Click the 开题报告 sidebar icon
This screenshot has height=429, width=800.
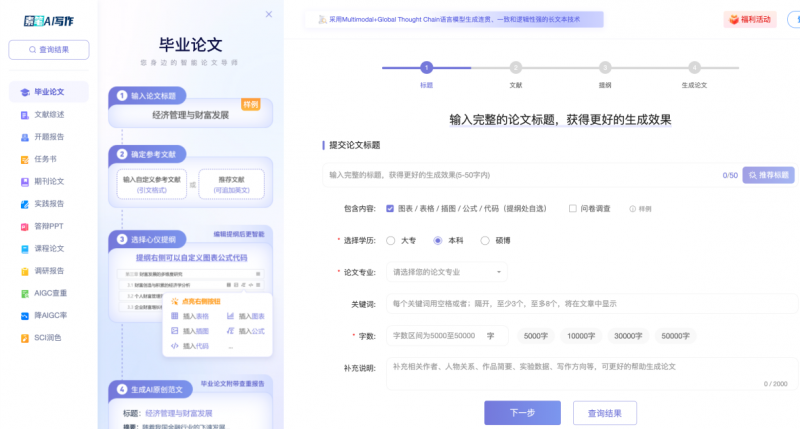point(24,137)
